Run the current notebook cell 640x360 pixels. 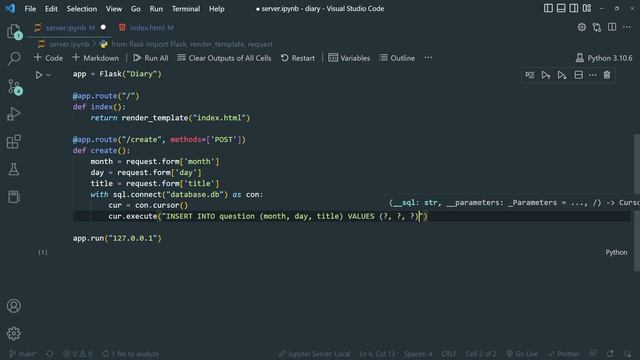38,75
